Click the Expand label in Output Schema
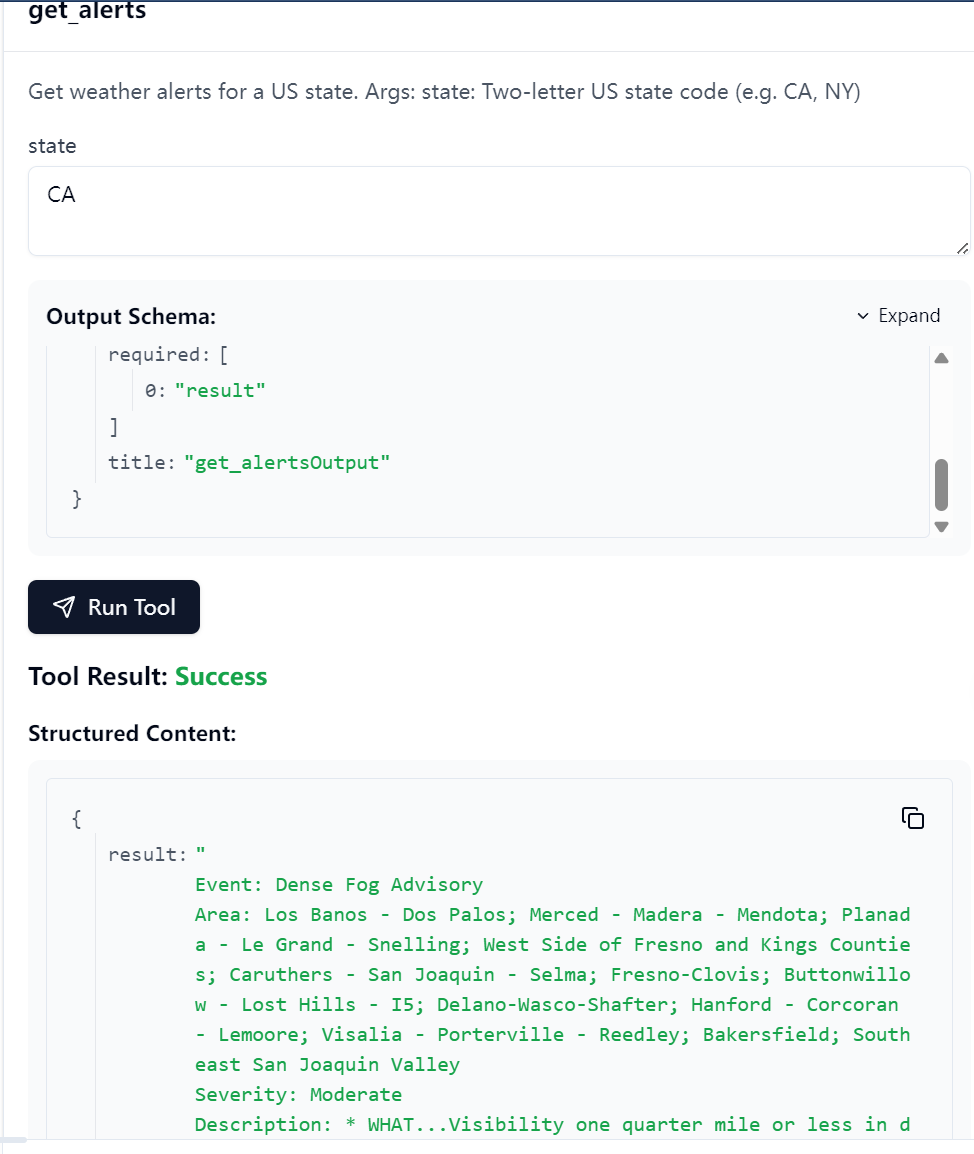Viewport: 974px width, 1154px height. pyautogui.click(x=909, y=316)
